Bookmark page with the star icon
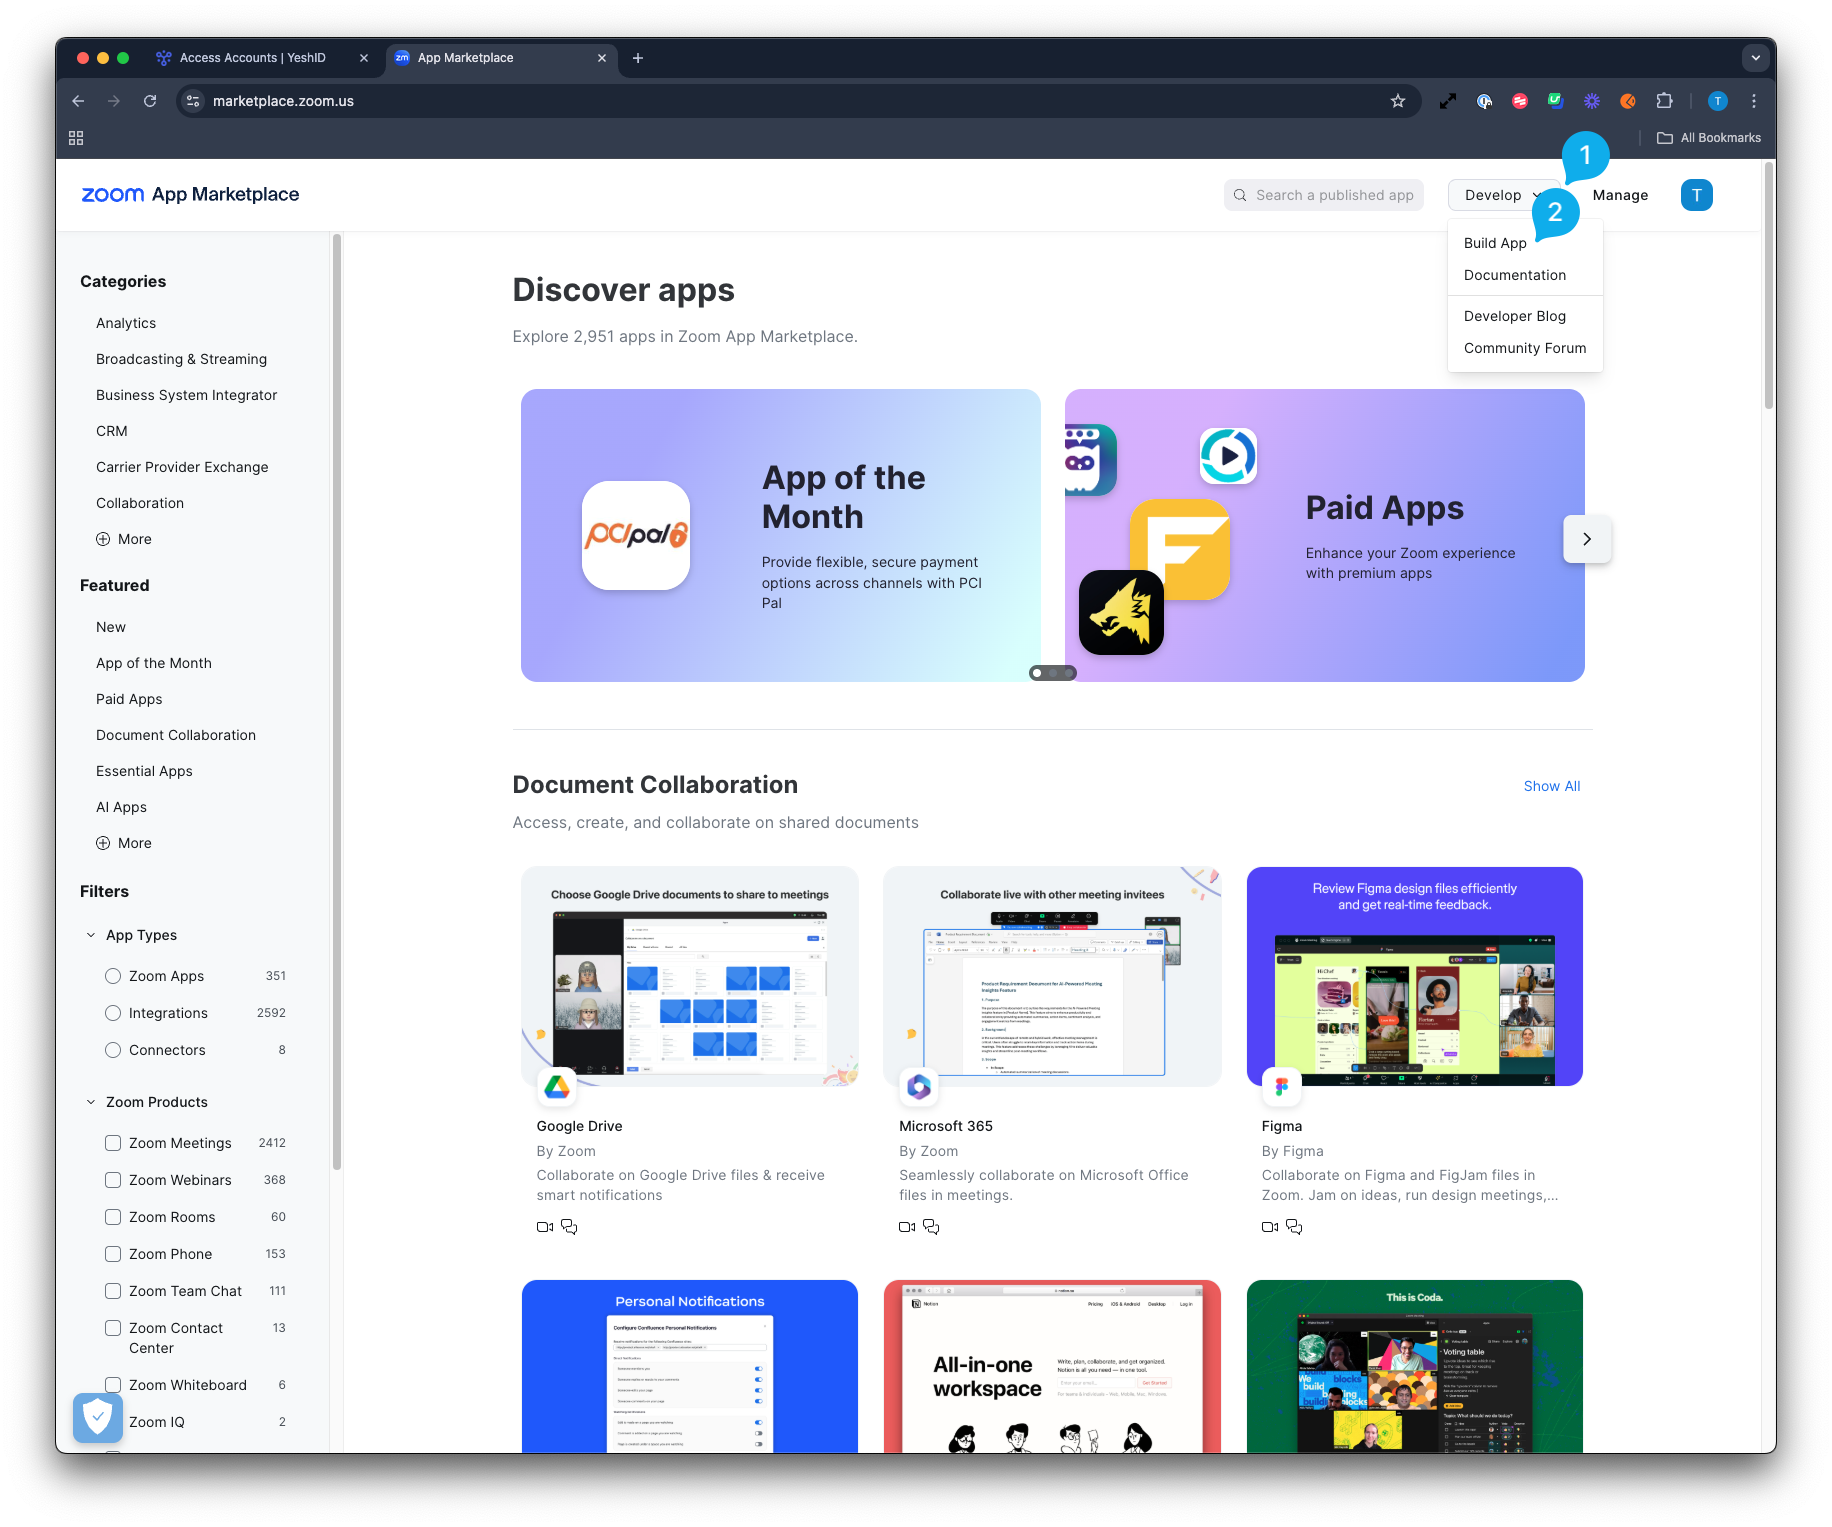The image size is (1832, 1527). click(x=1398, y=101)
